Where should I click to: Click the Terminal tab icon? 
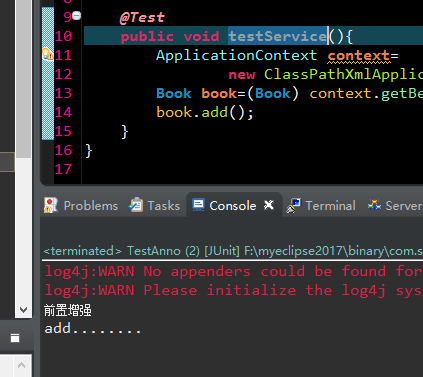tap(294, 205)
